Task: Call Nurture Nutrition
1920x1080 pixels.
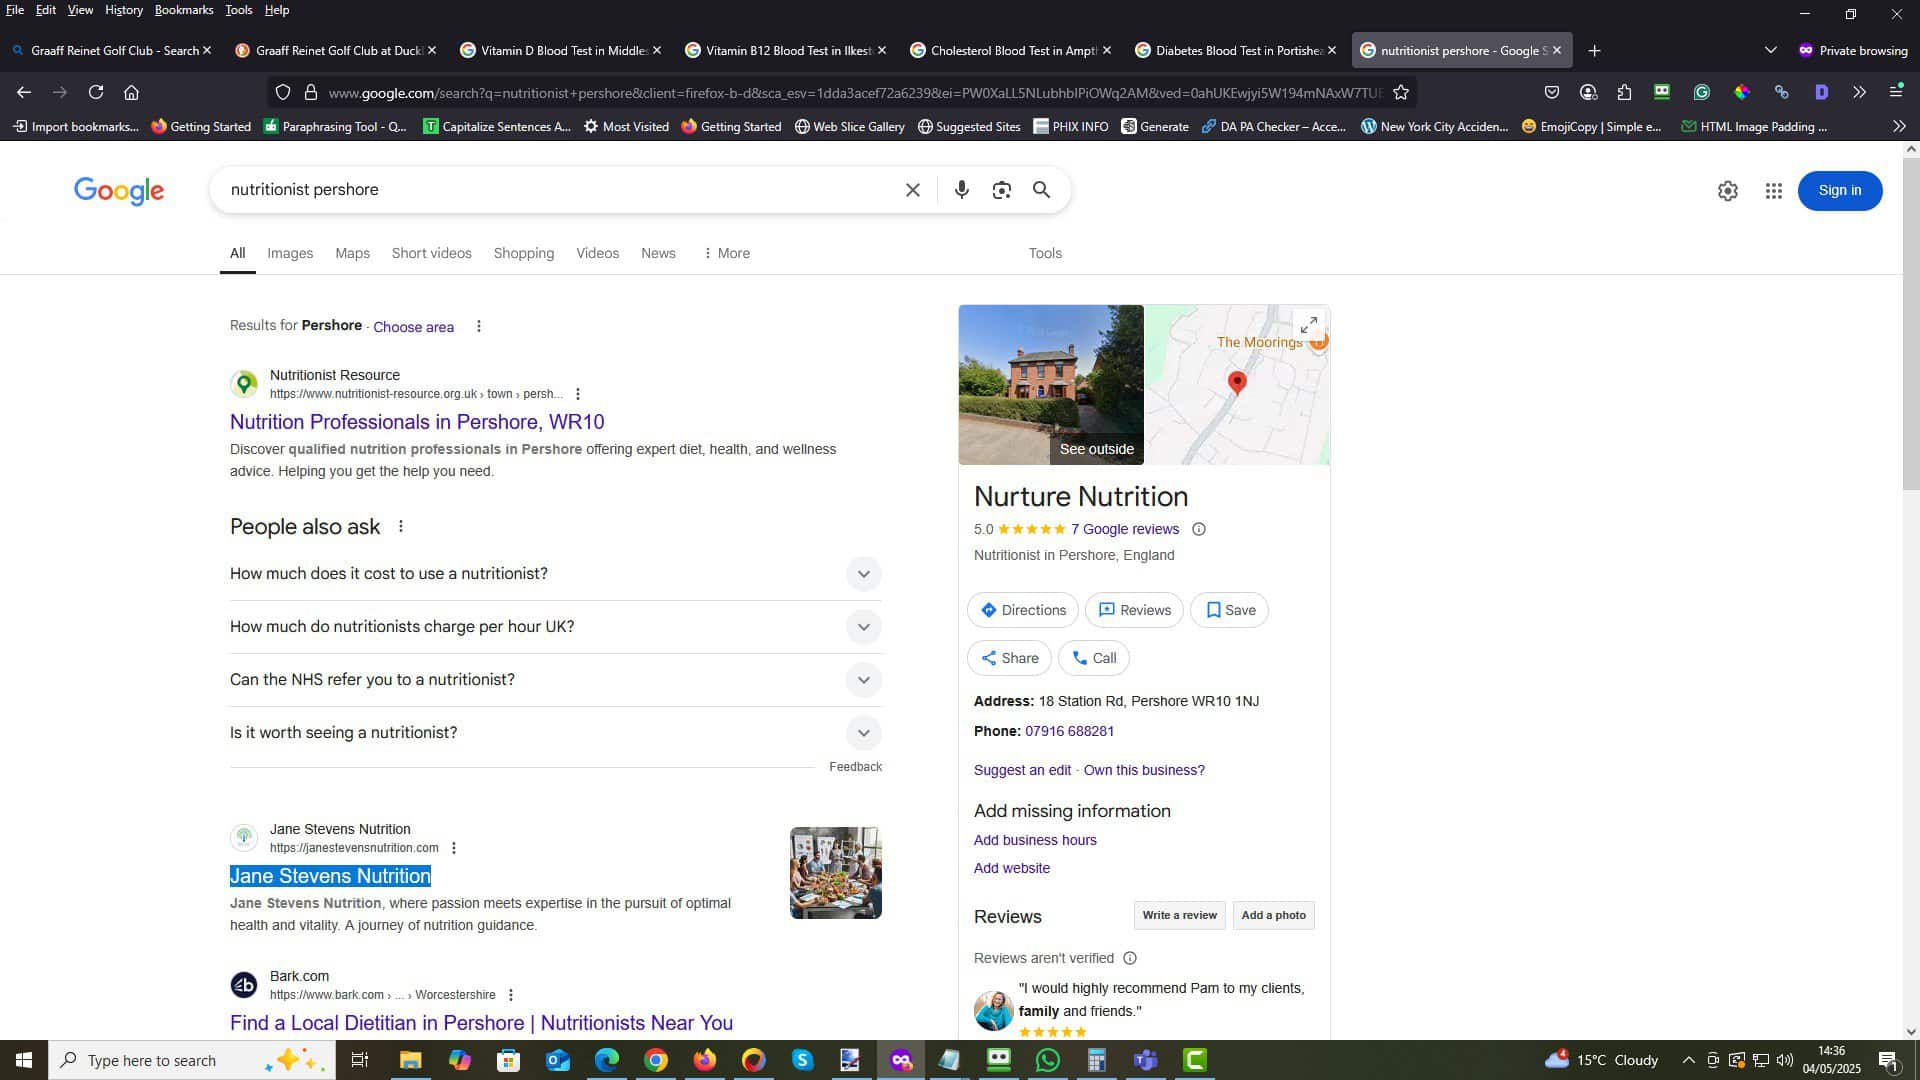Action: point(1094,658)
